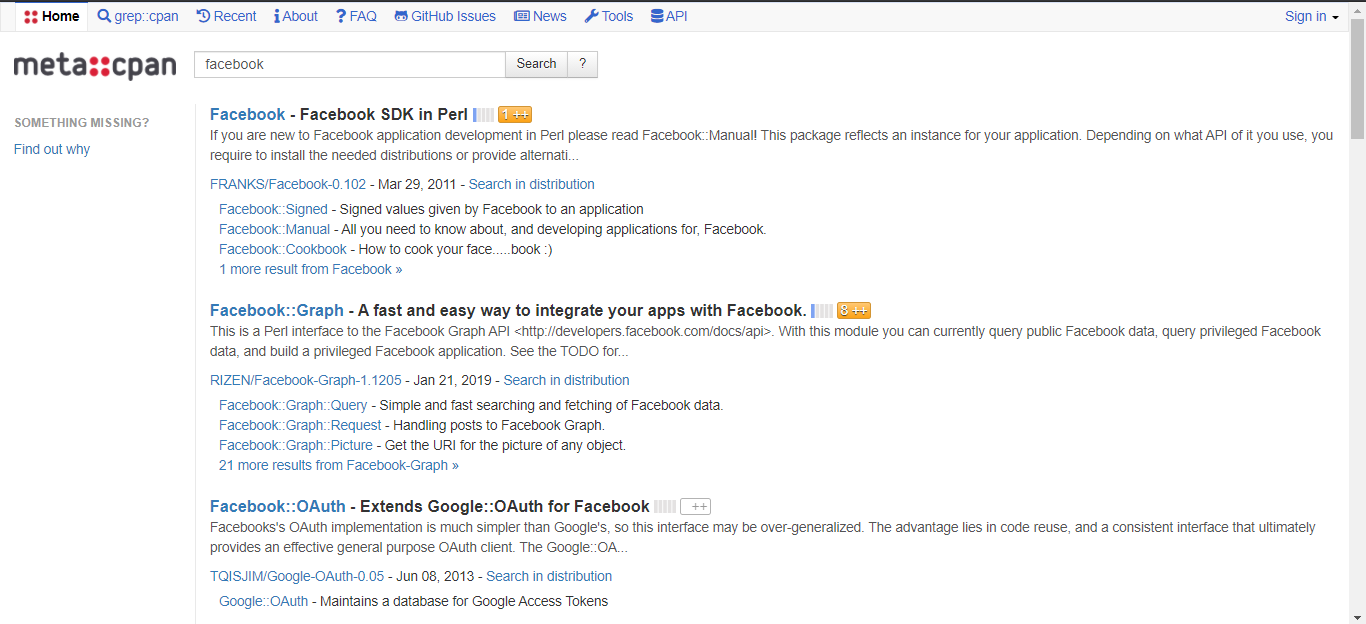
Task: Search in distribution for Facebook-Graph
Action: pyautogui.click(x=566, y=380)
